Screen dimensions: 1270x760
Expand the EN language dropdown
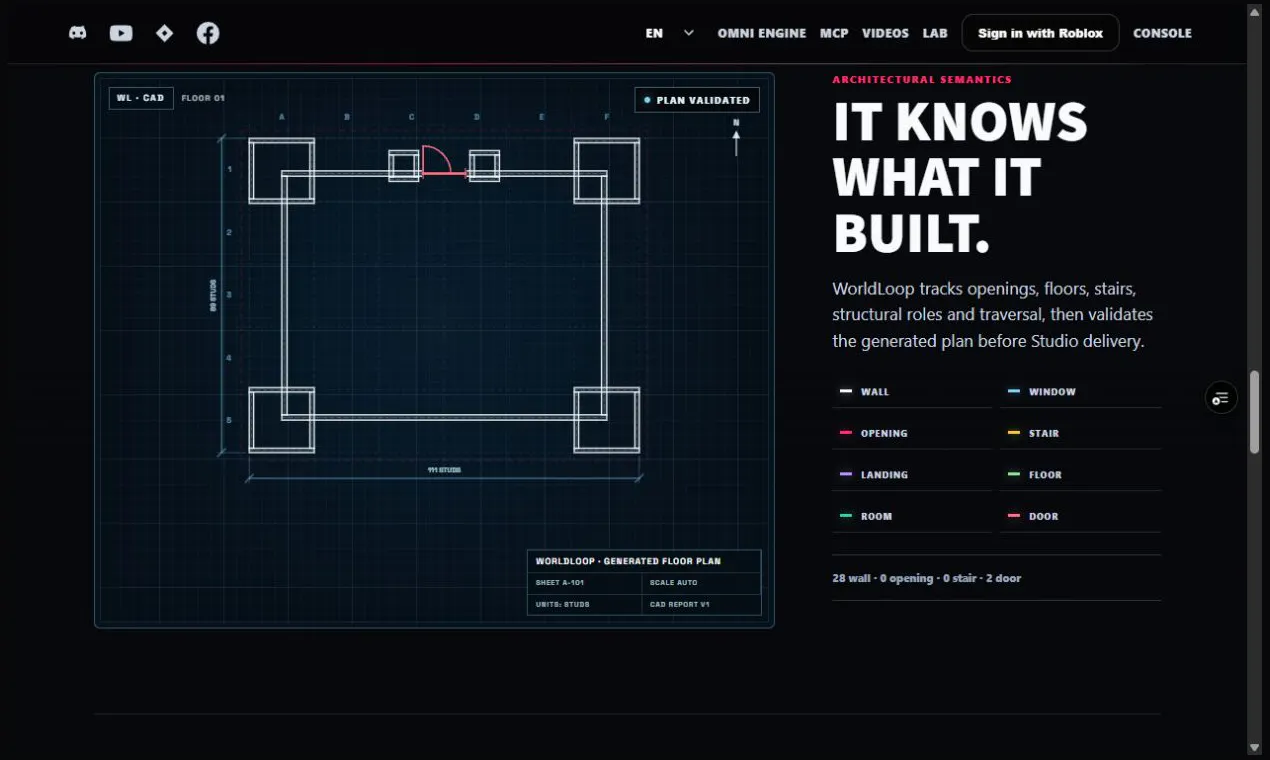click(670, 33)
